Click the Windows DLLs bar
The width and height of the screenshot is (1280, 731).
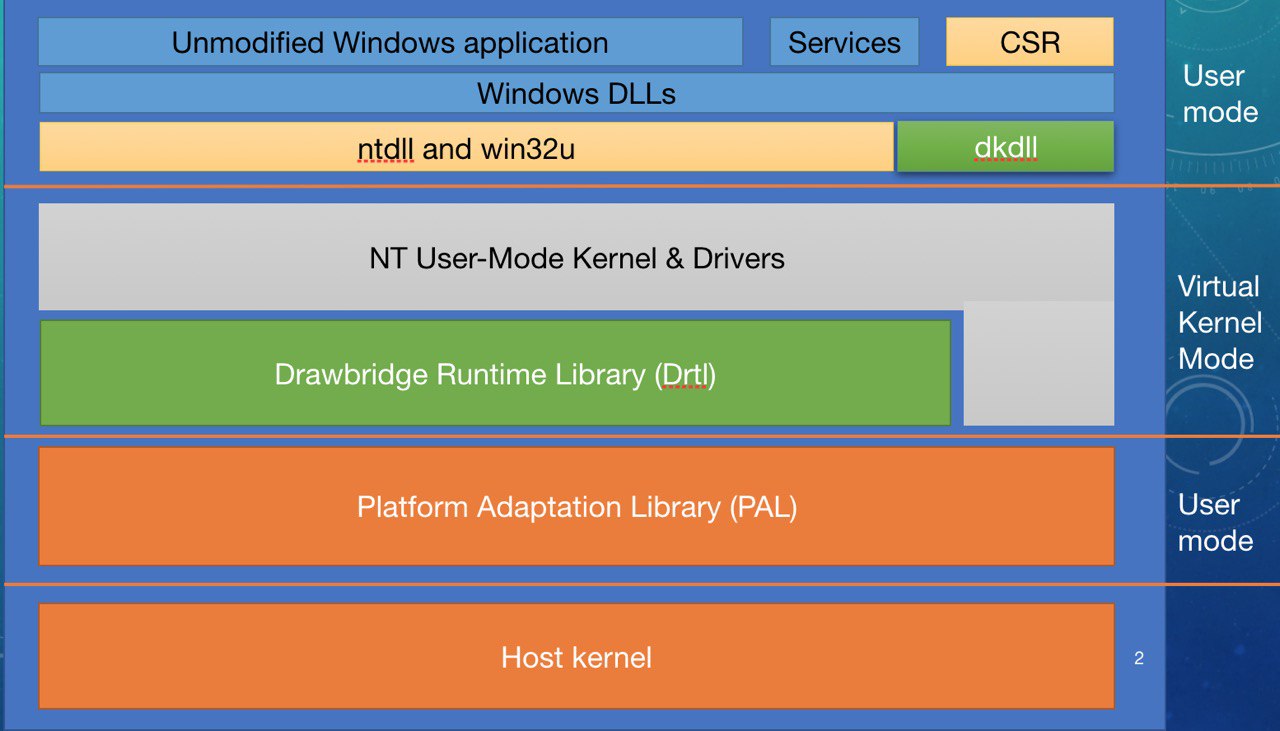pyautogui.click(x=576, y=93)
